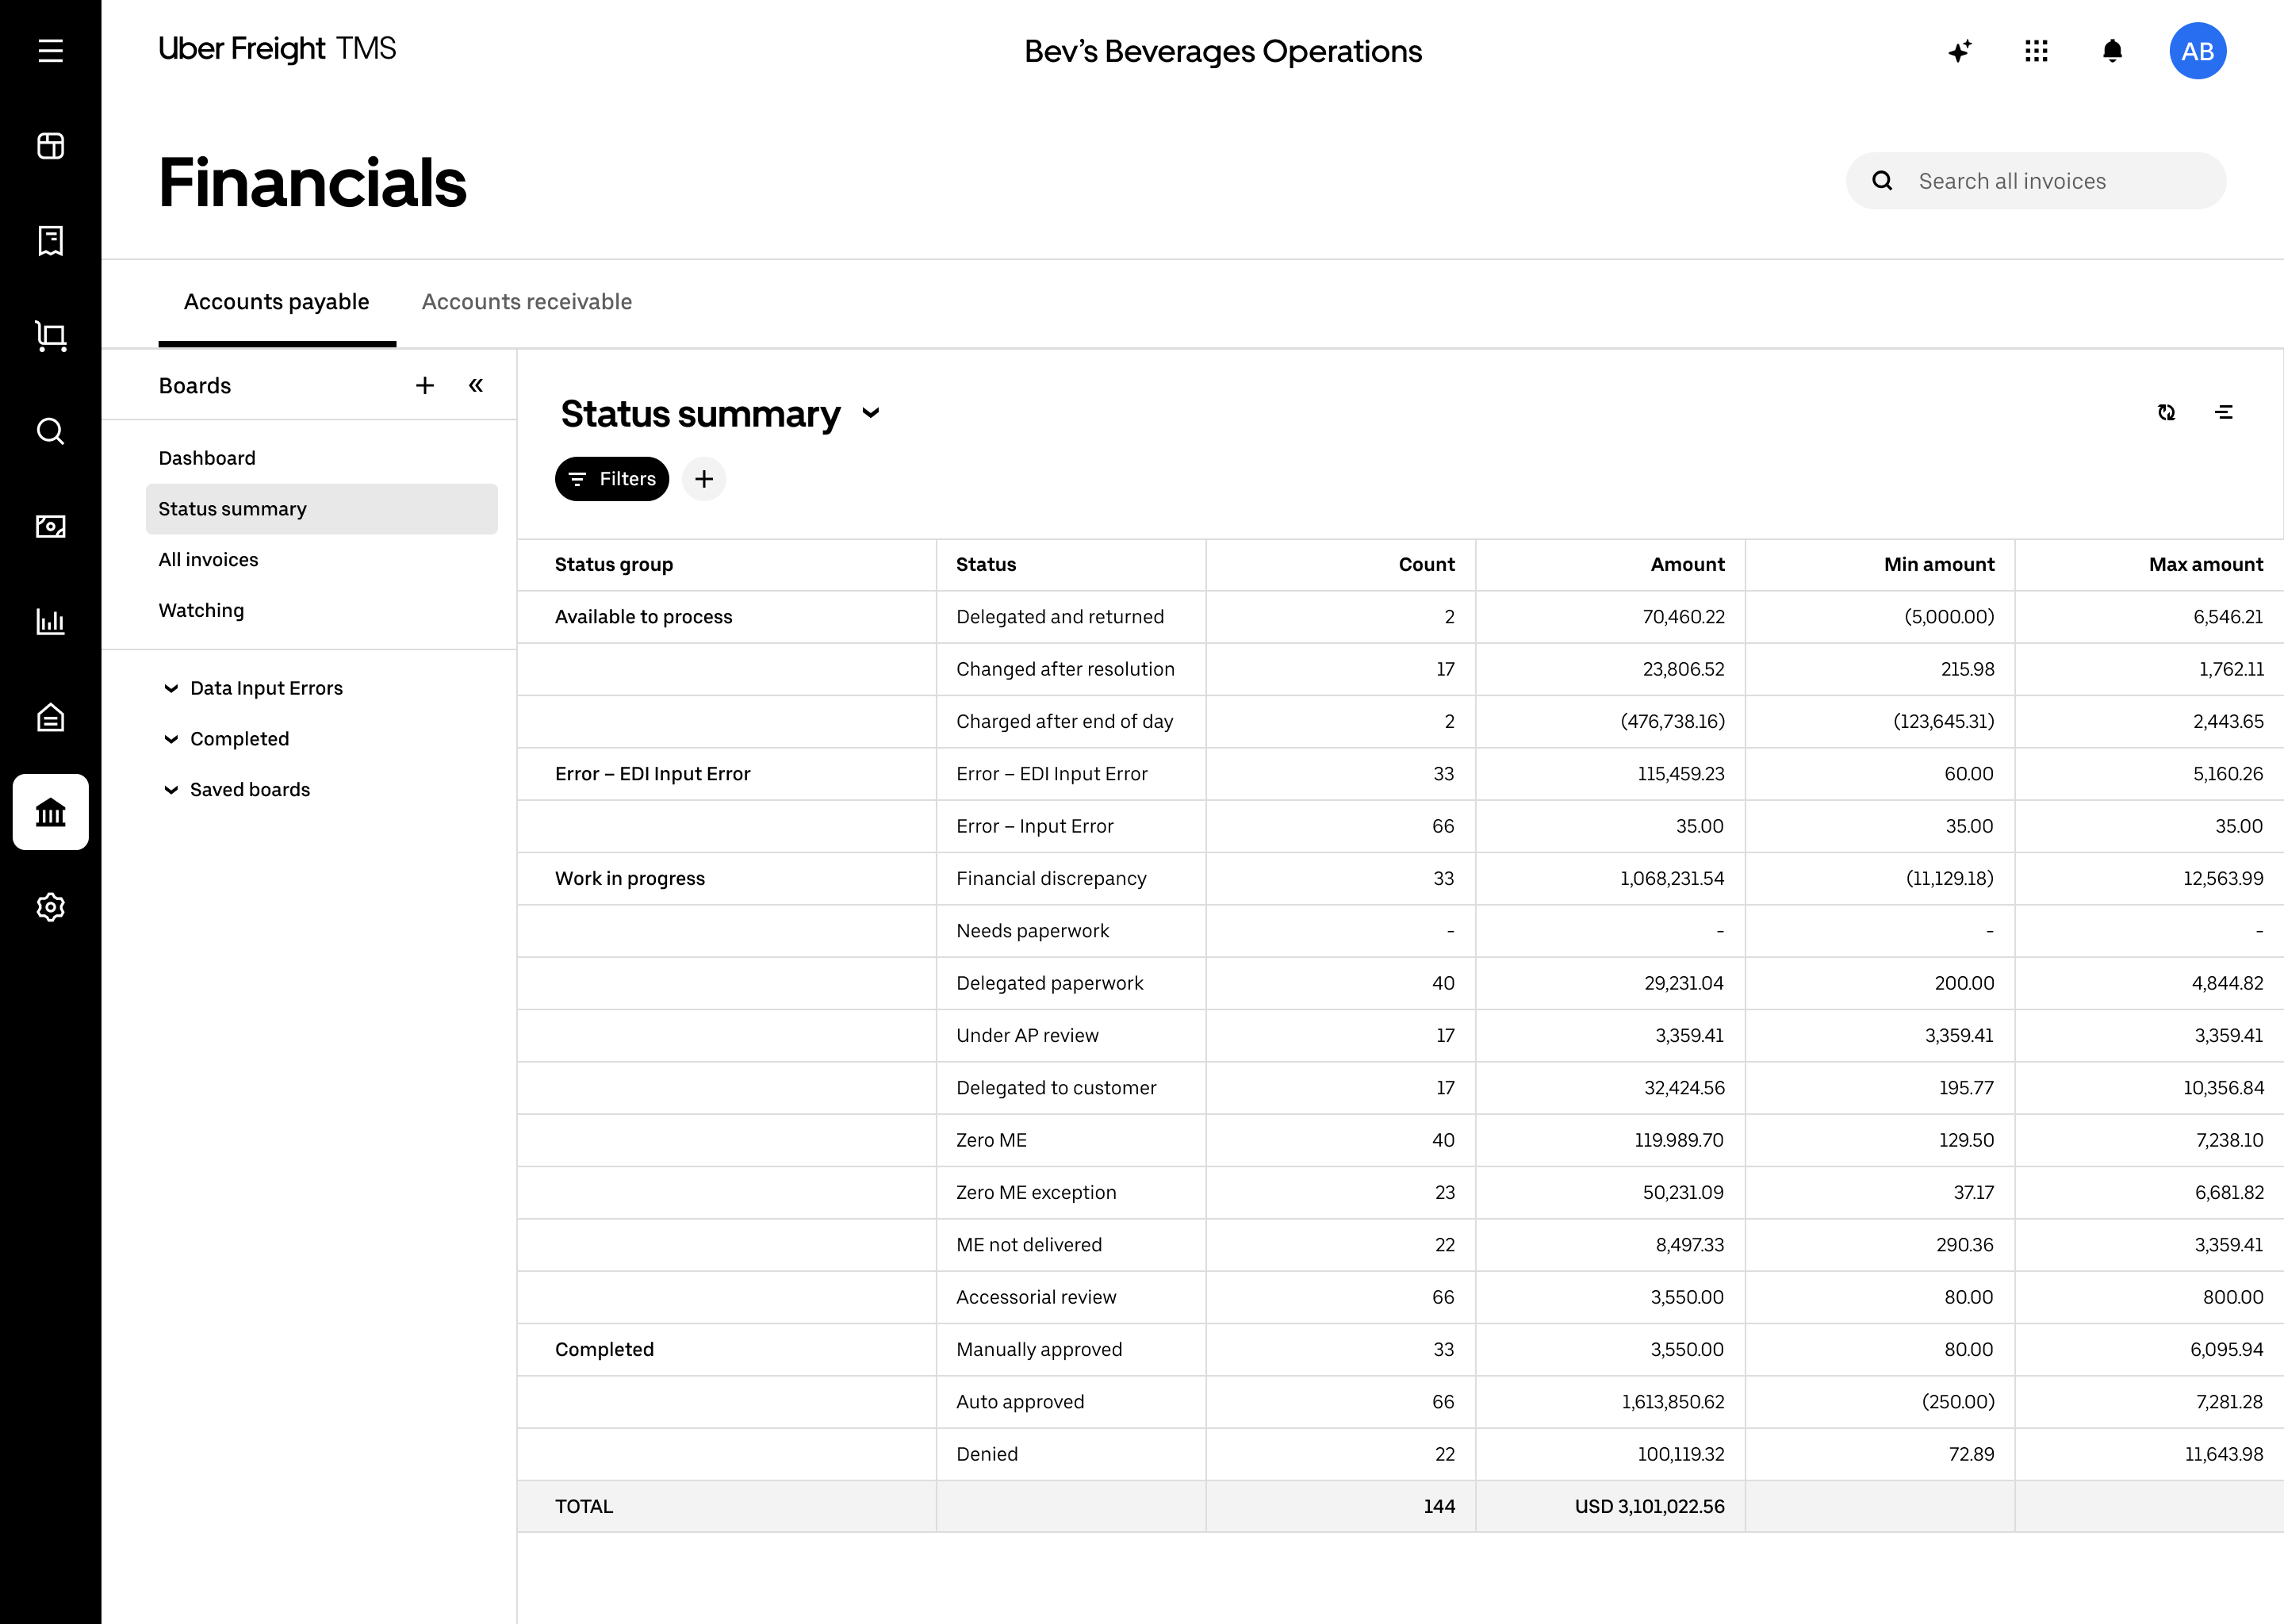Focus the Search all invoices field
Image resolution: width=2284 pixels, height=1624 pixels.
click(2036, 181)
